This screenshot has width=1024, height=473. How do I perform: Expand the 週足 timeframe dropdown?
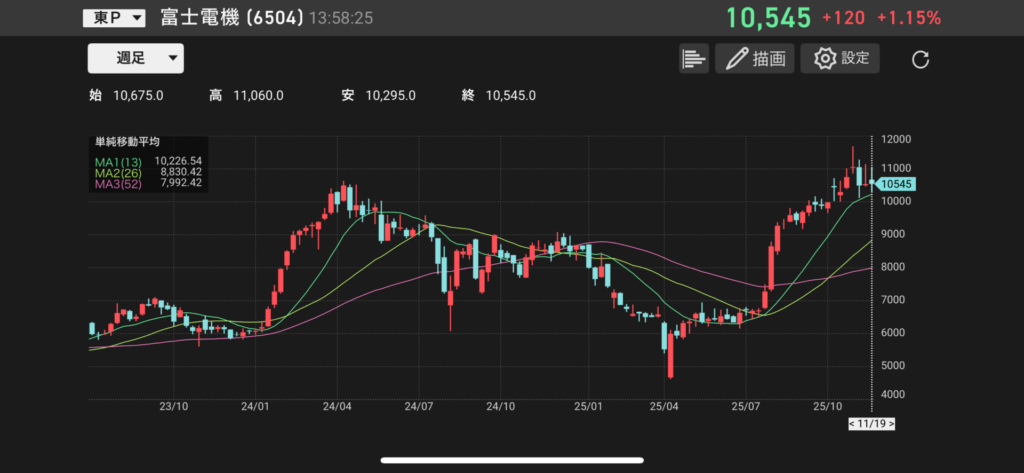[x=135, y=59]
